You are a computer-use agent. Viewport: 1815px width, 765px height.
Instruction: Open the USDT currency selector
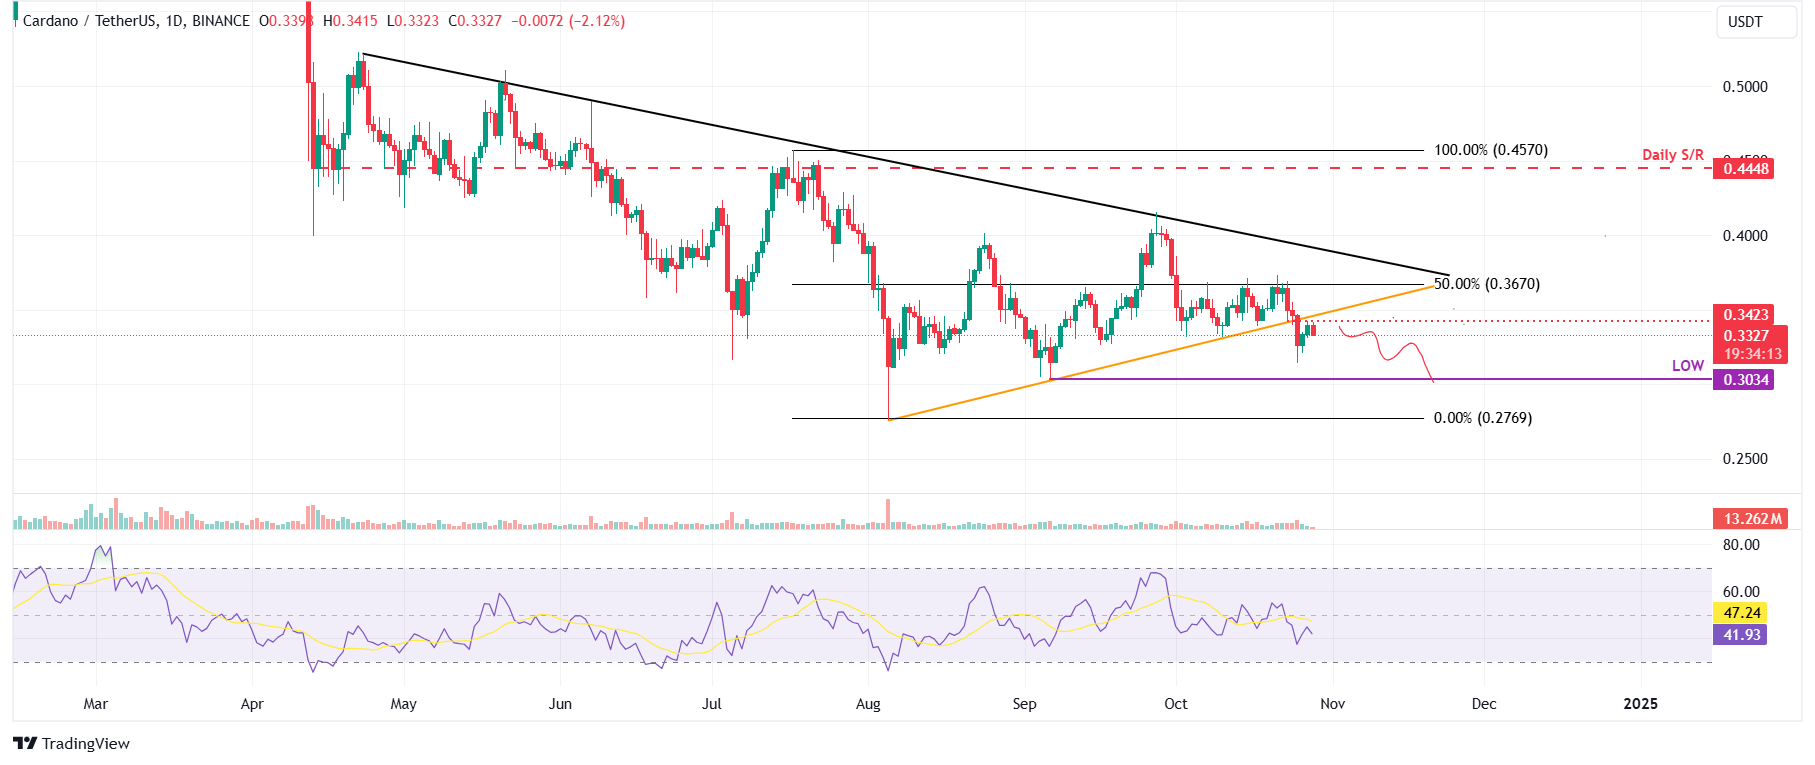click(1757, 22)
